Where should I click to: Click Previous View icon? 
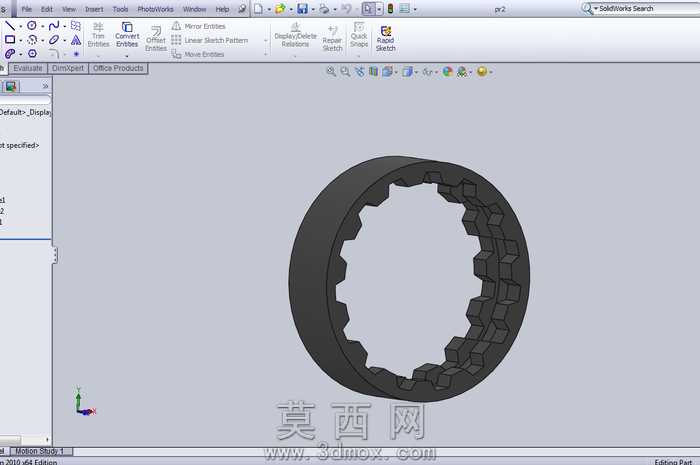(359, 71)
